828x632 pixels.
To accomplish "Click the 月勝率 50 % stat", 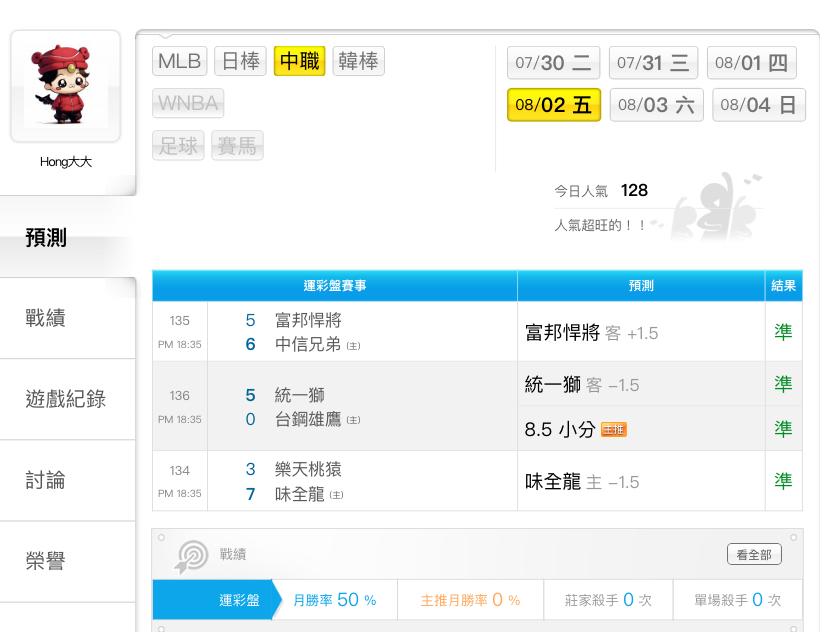I will (335, 600).
